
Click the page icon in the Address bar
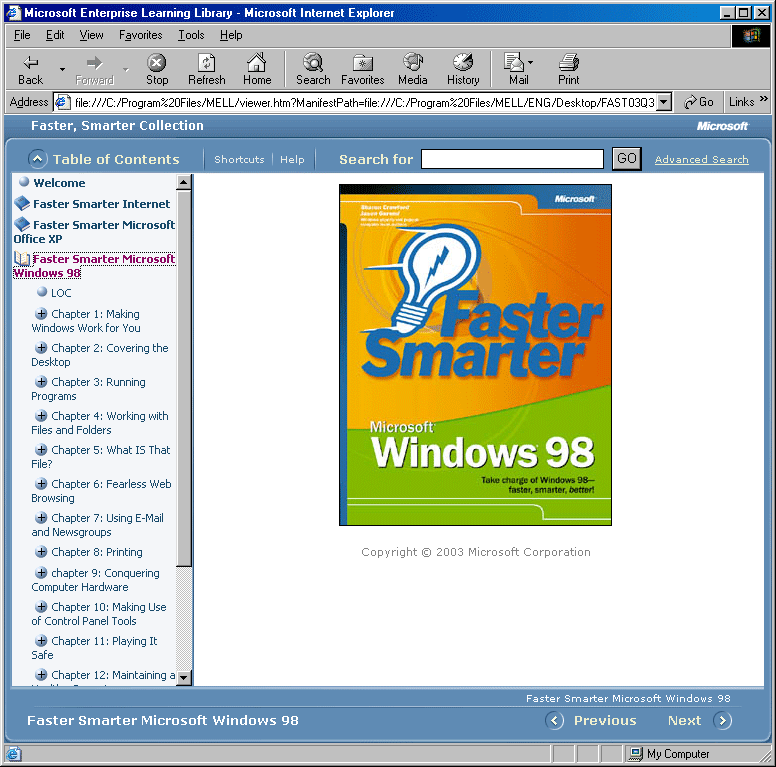coord(62,102)
